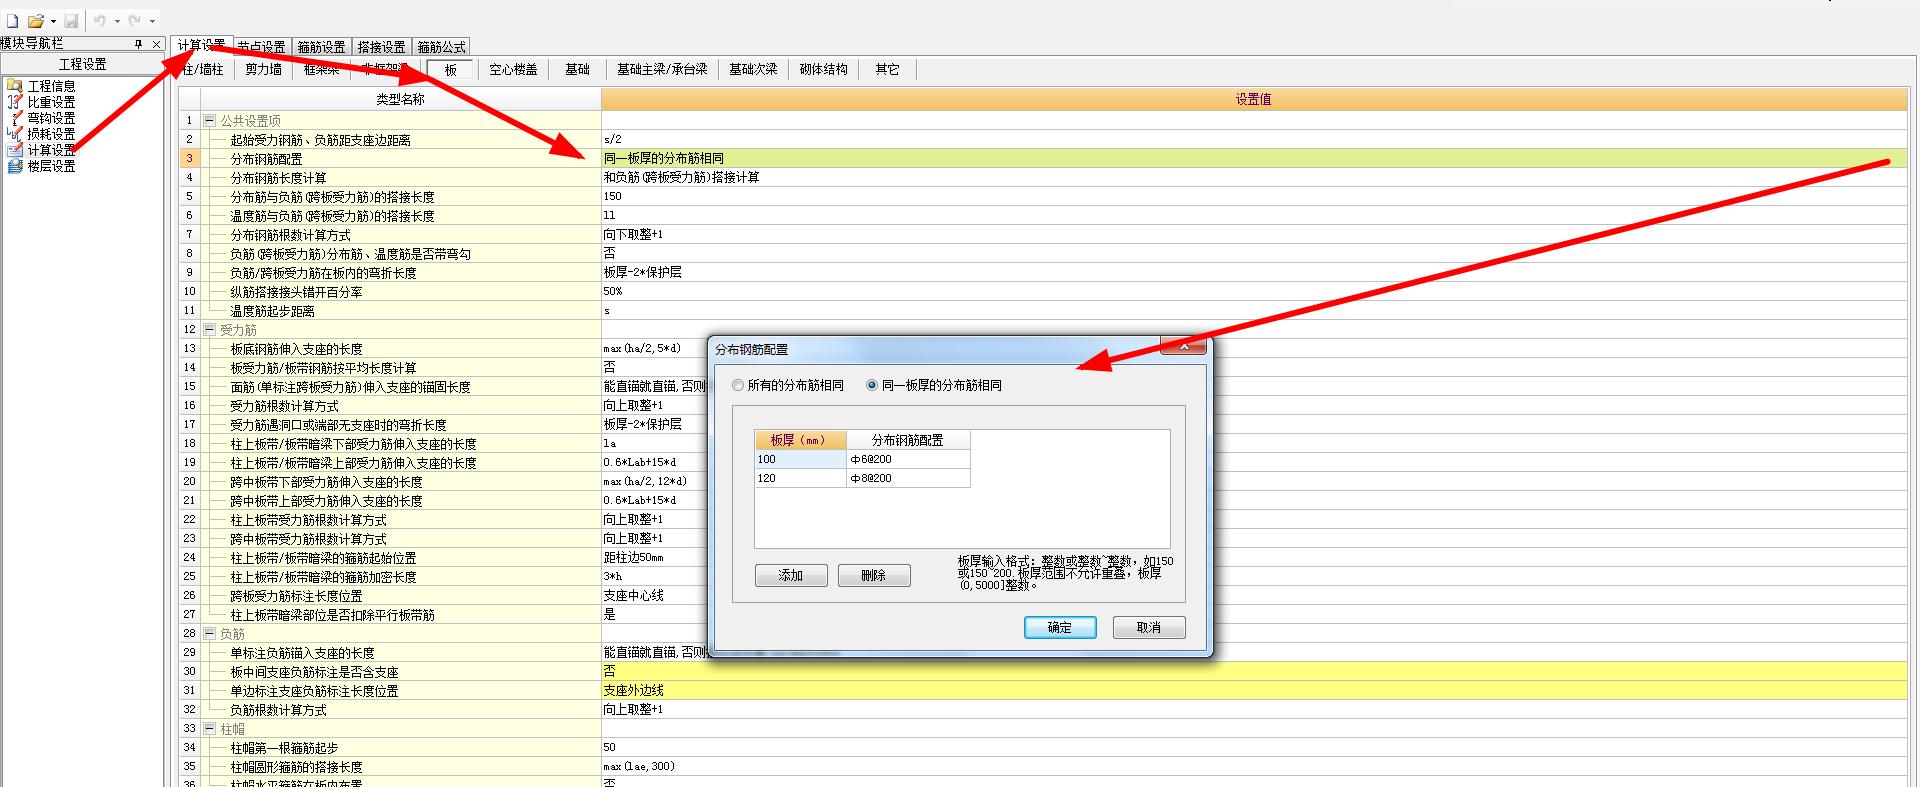The image size is (1920, 787).
Task: Open the redo history dropdown arrow
Action: (x=152, y=21)
